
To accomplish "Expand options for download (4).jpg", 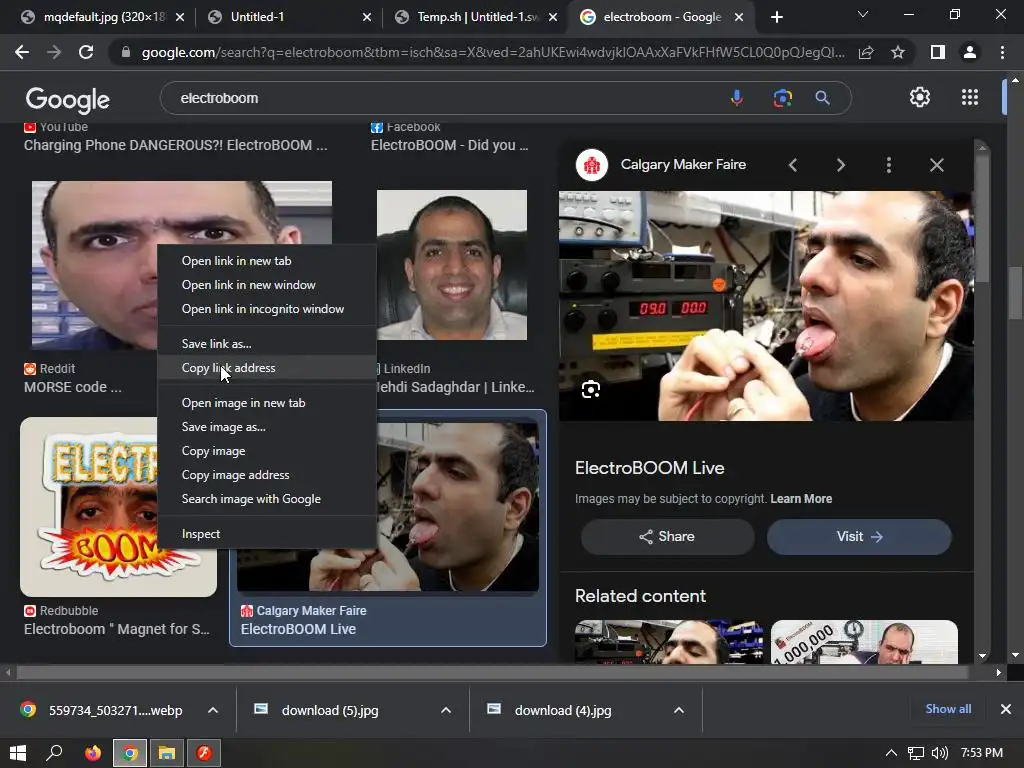I will [679, 710].
